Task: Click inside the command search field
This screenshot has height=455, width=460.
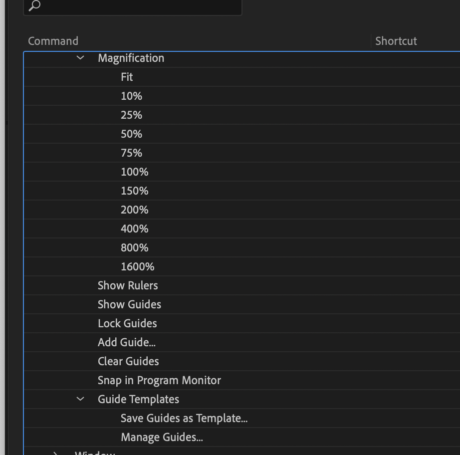Action: tap(132, 6)
